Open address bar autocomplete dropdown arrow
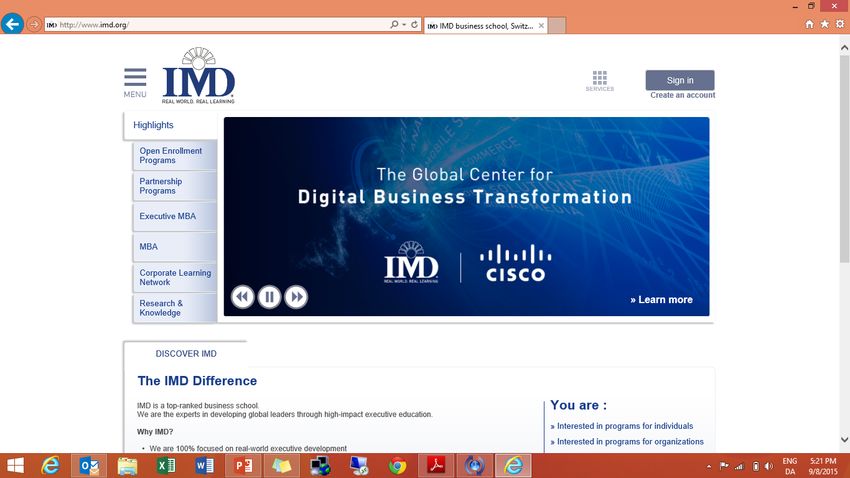 [x=404, y=25]
